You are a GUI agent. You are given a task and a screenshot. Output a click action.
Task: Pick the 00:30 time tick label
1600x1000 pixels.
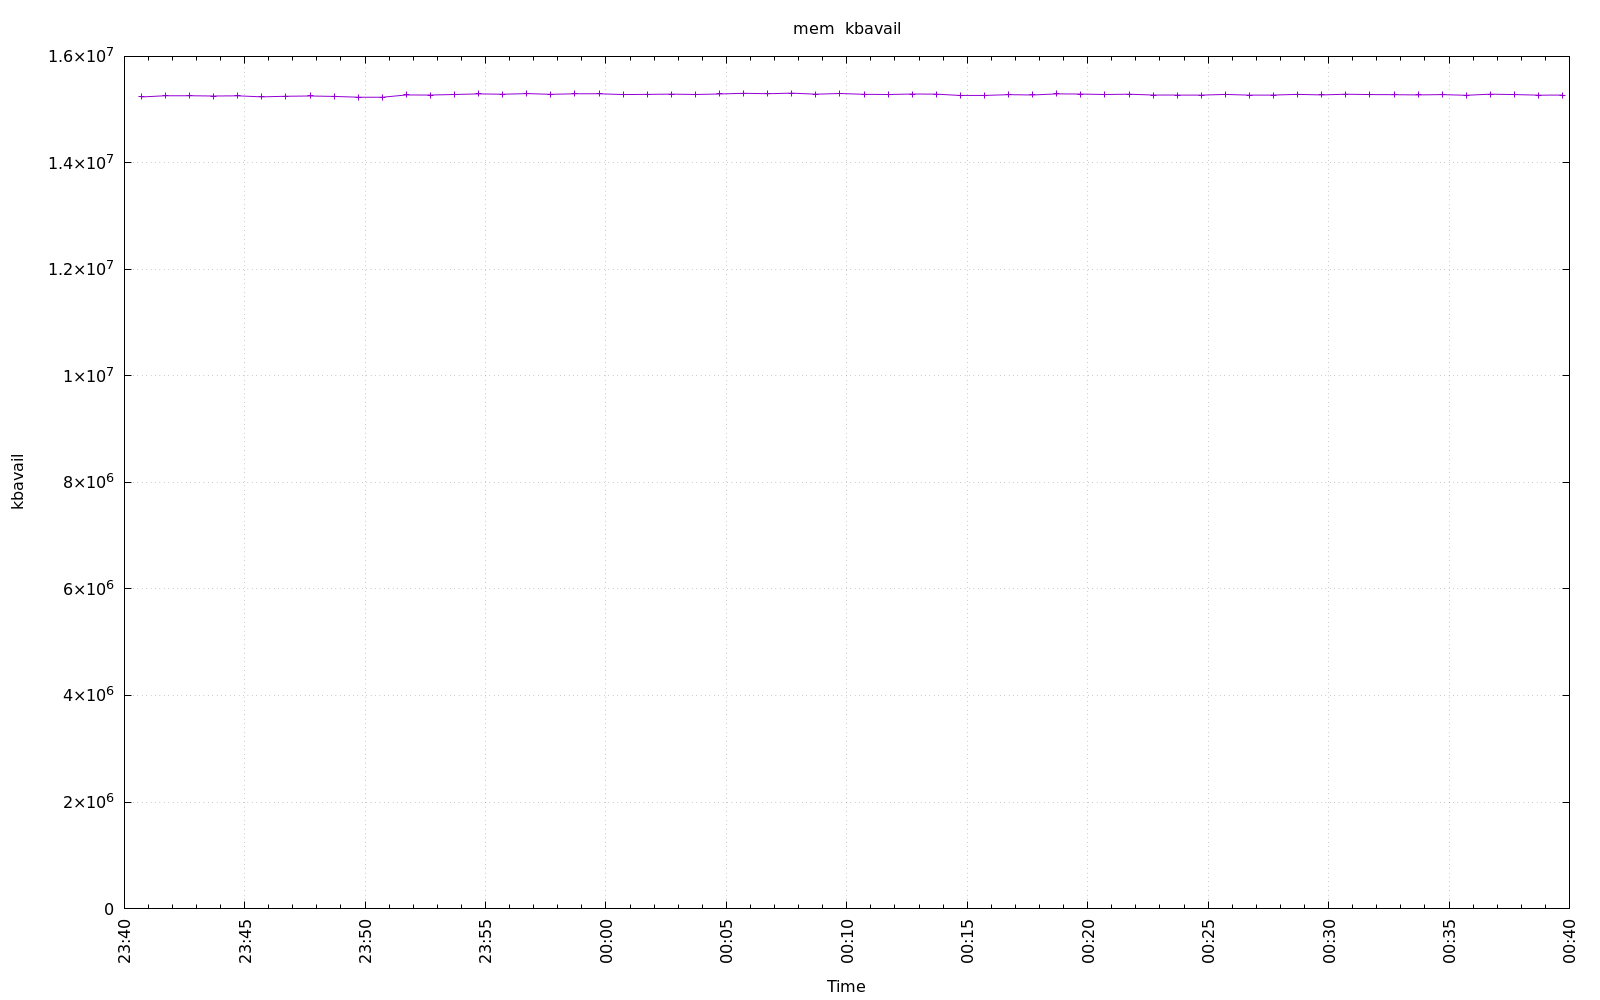pyautogui.click(x=1329, y=941)
